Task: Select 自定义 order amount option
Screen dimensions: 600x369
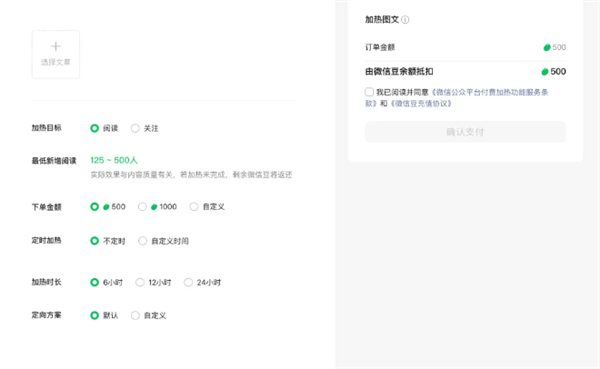Action: pos(194,207)
